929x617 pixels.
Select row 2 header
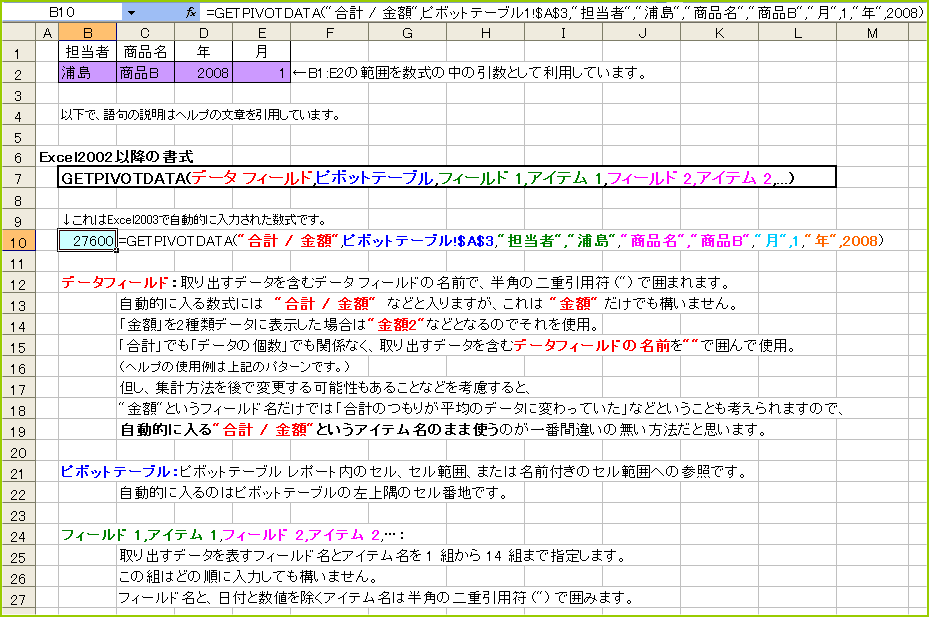(x=18, y=73)
